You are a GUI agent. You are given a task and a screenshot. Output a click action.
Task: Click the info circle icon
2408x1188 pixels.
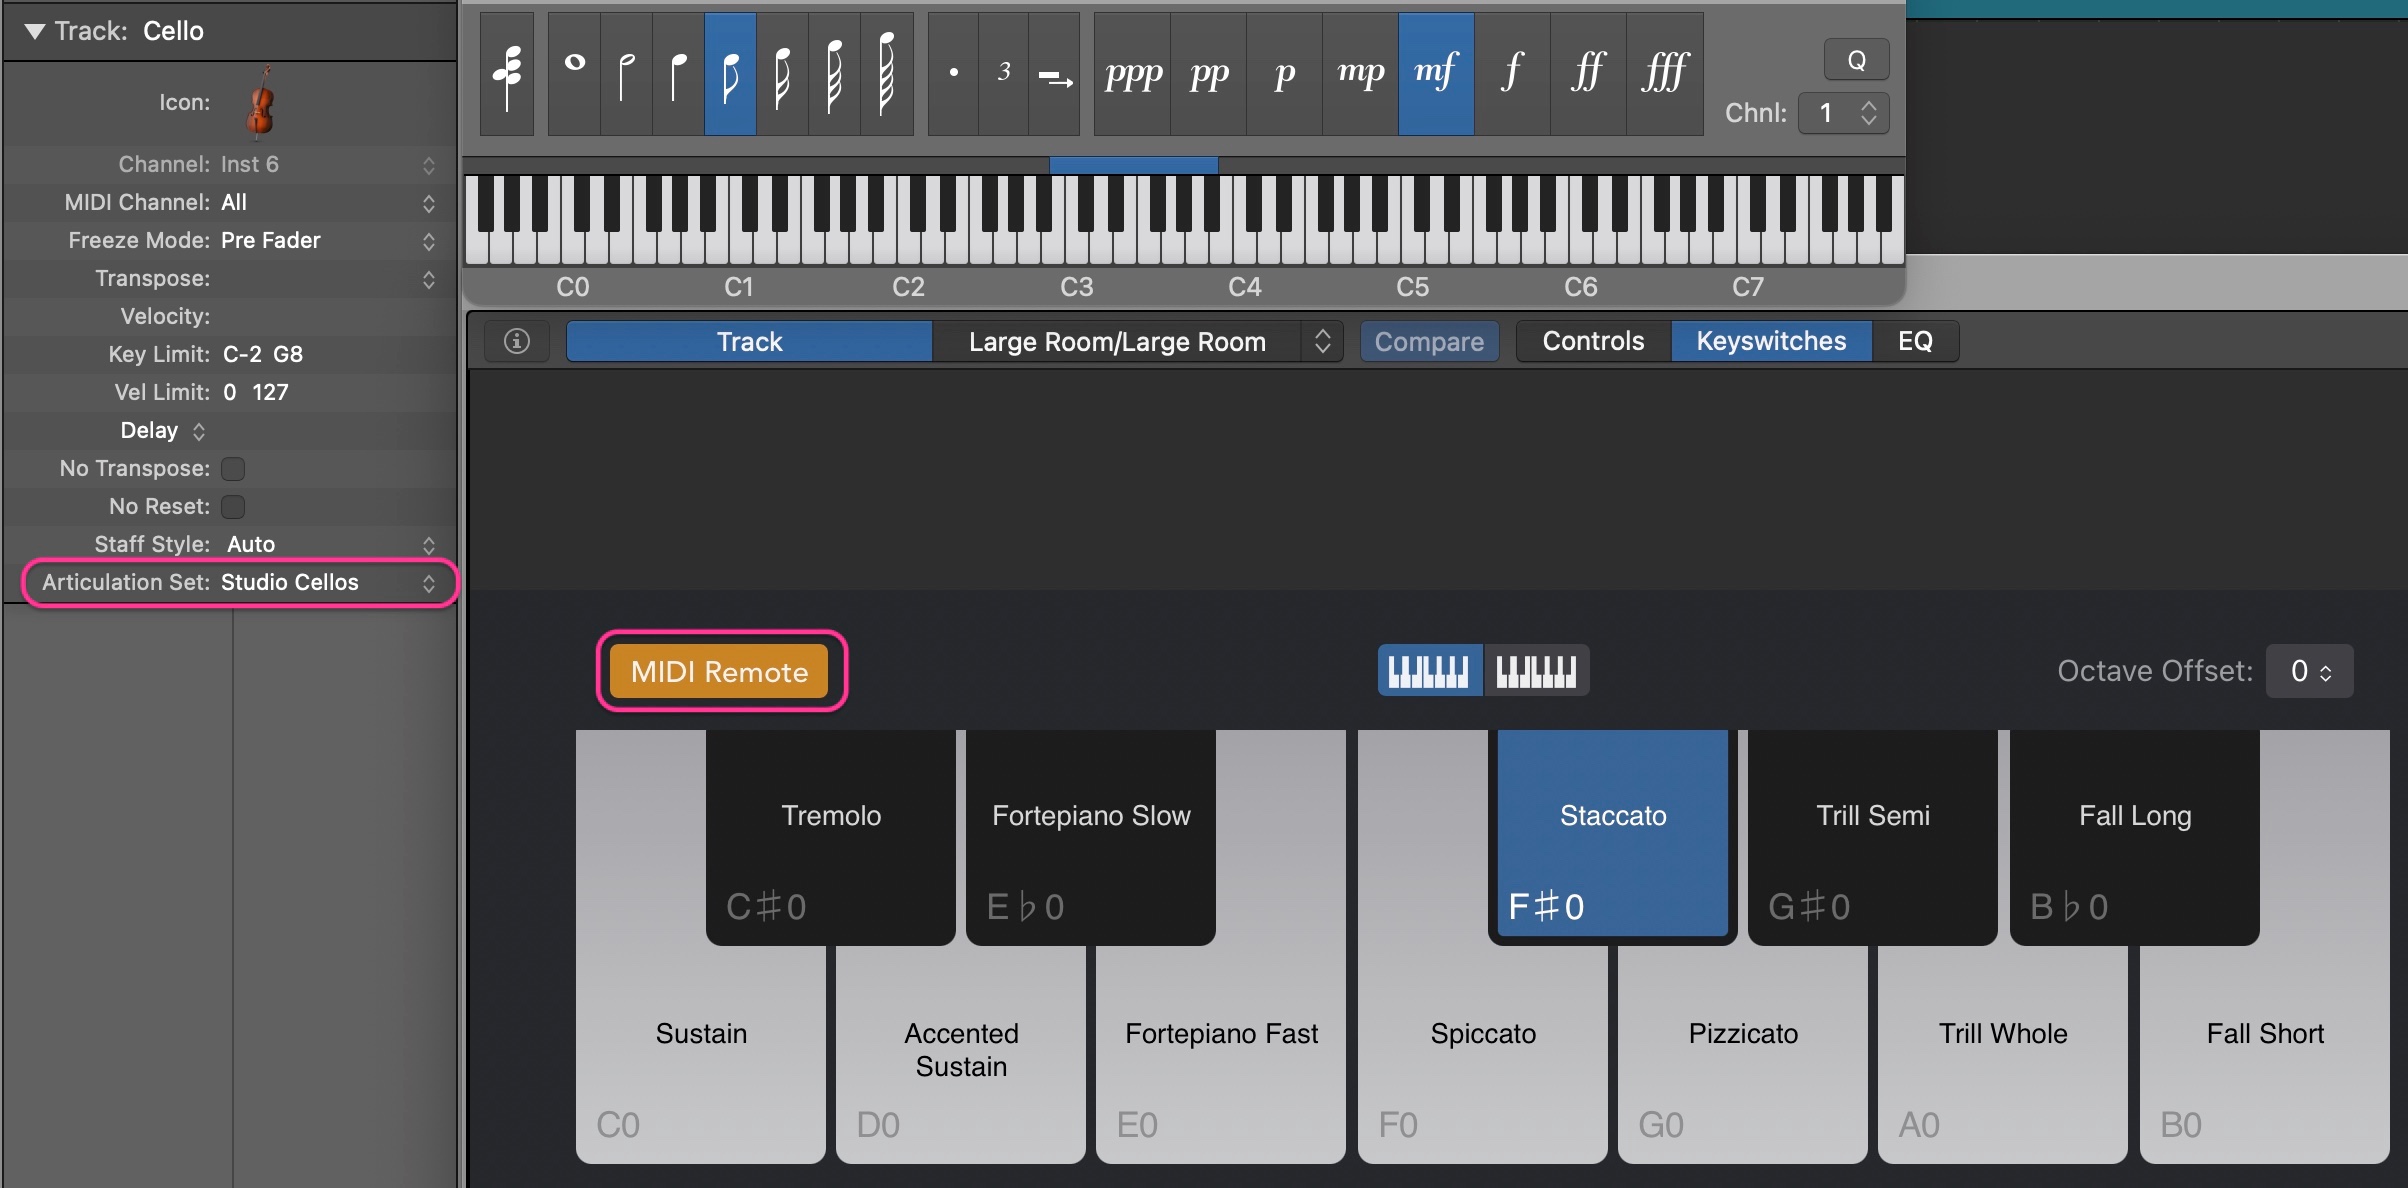tap(517, 342)
